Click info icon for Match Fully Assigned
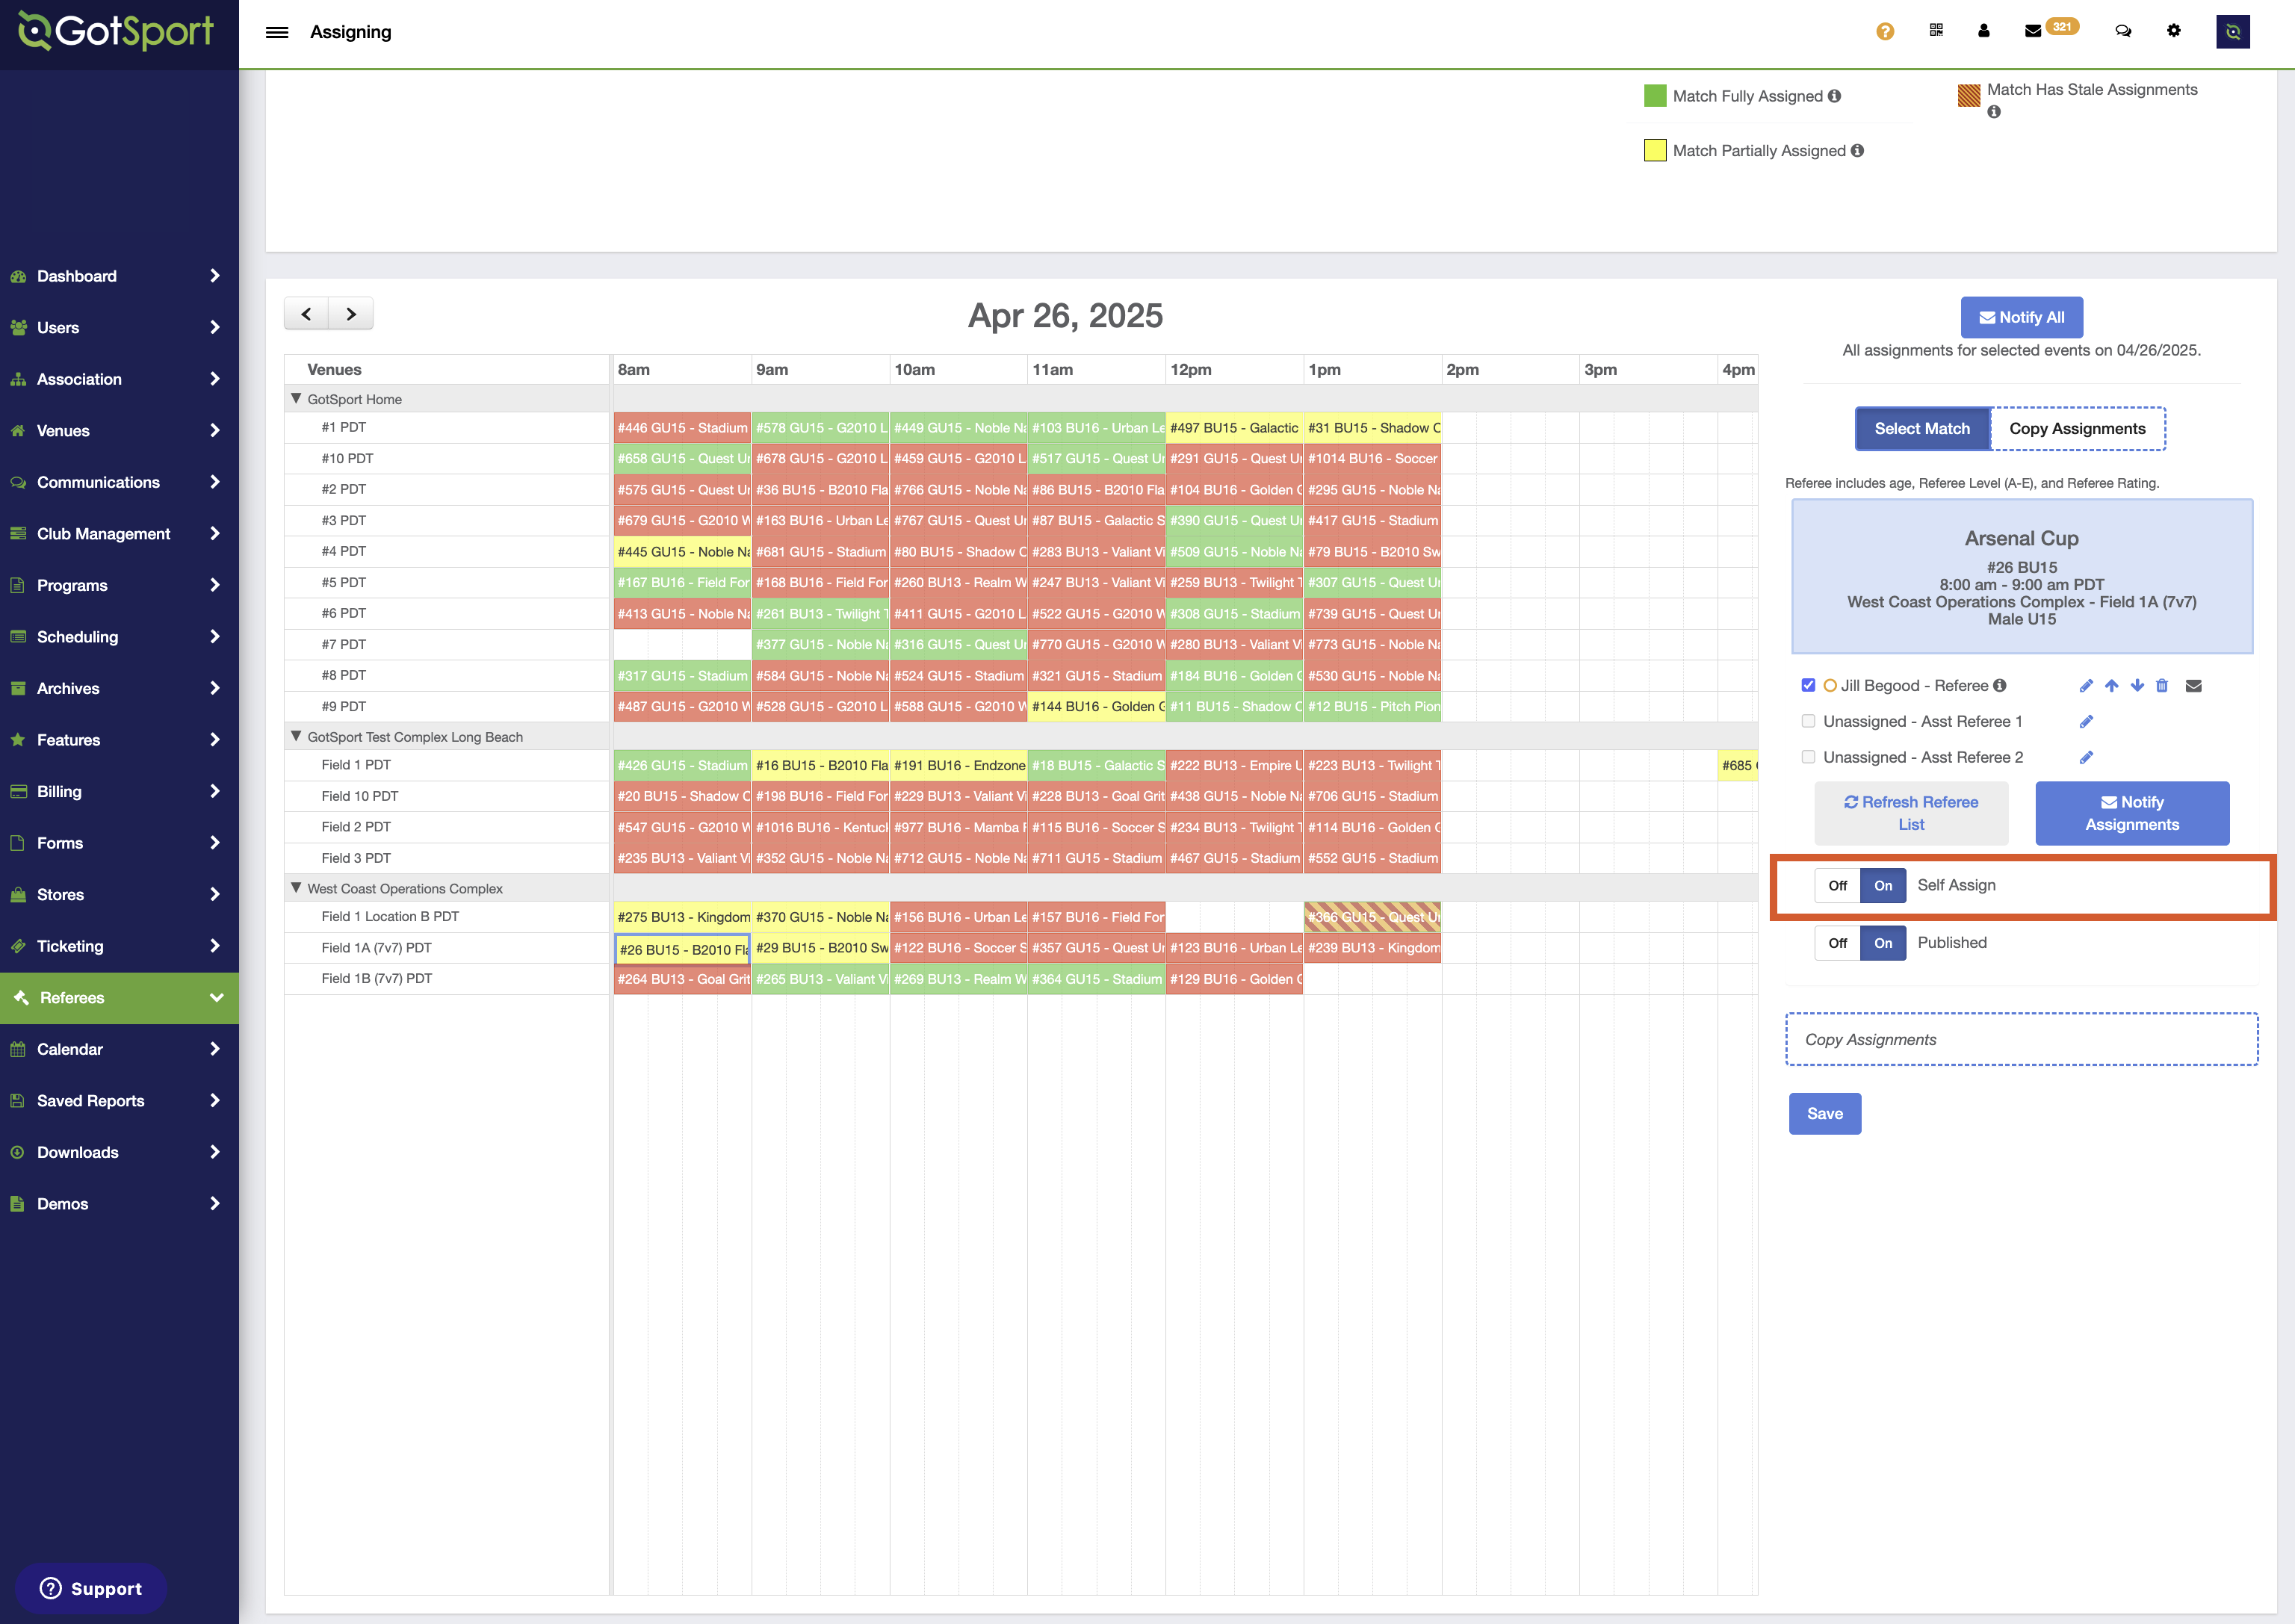2295x1624 pixels. point(1834,96)
